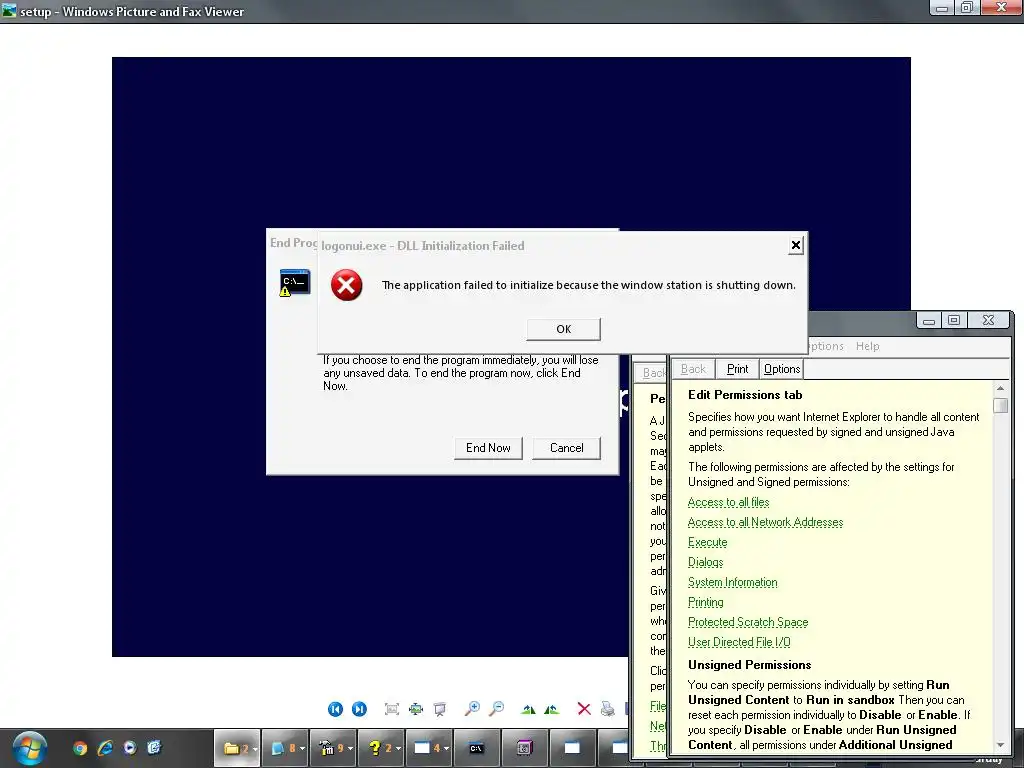1024x768 pixels.
Task: Click the fourth quick launch icon after Media Player
Action: [154, 748]
